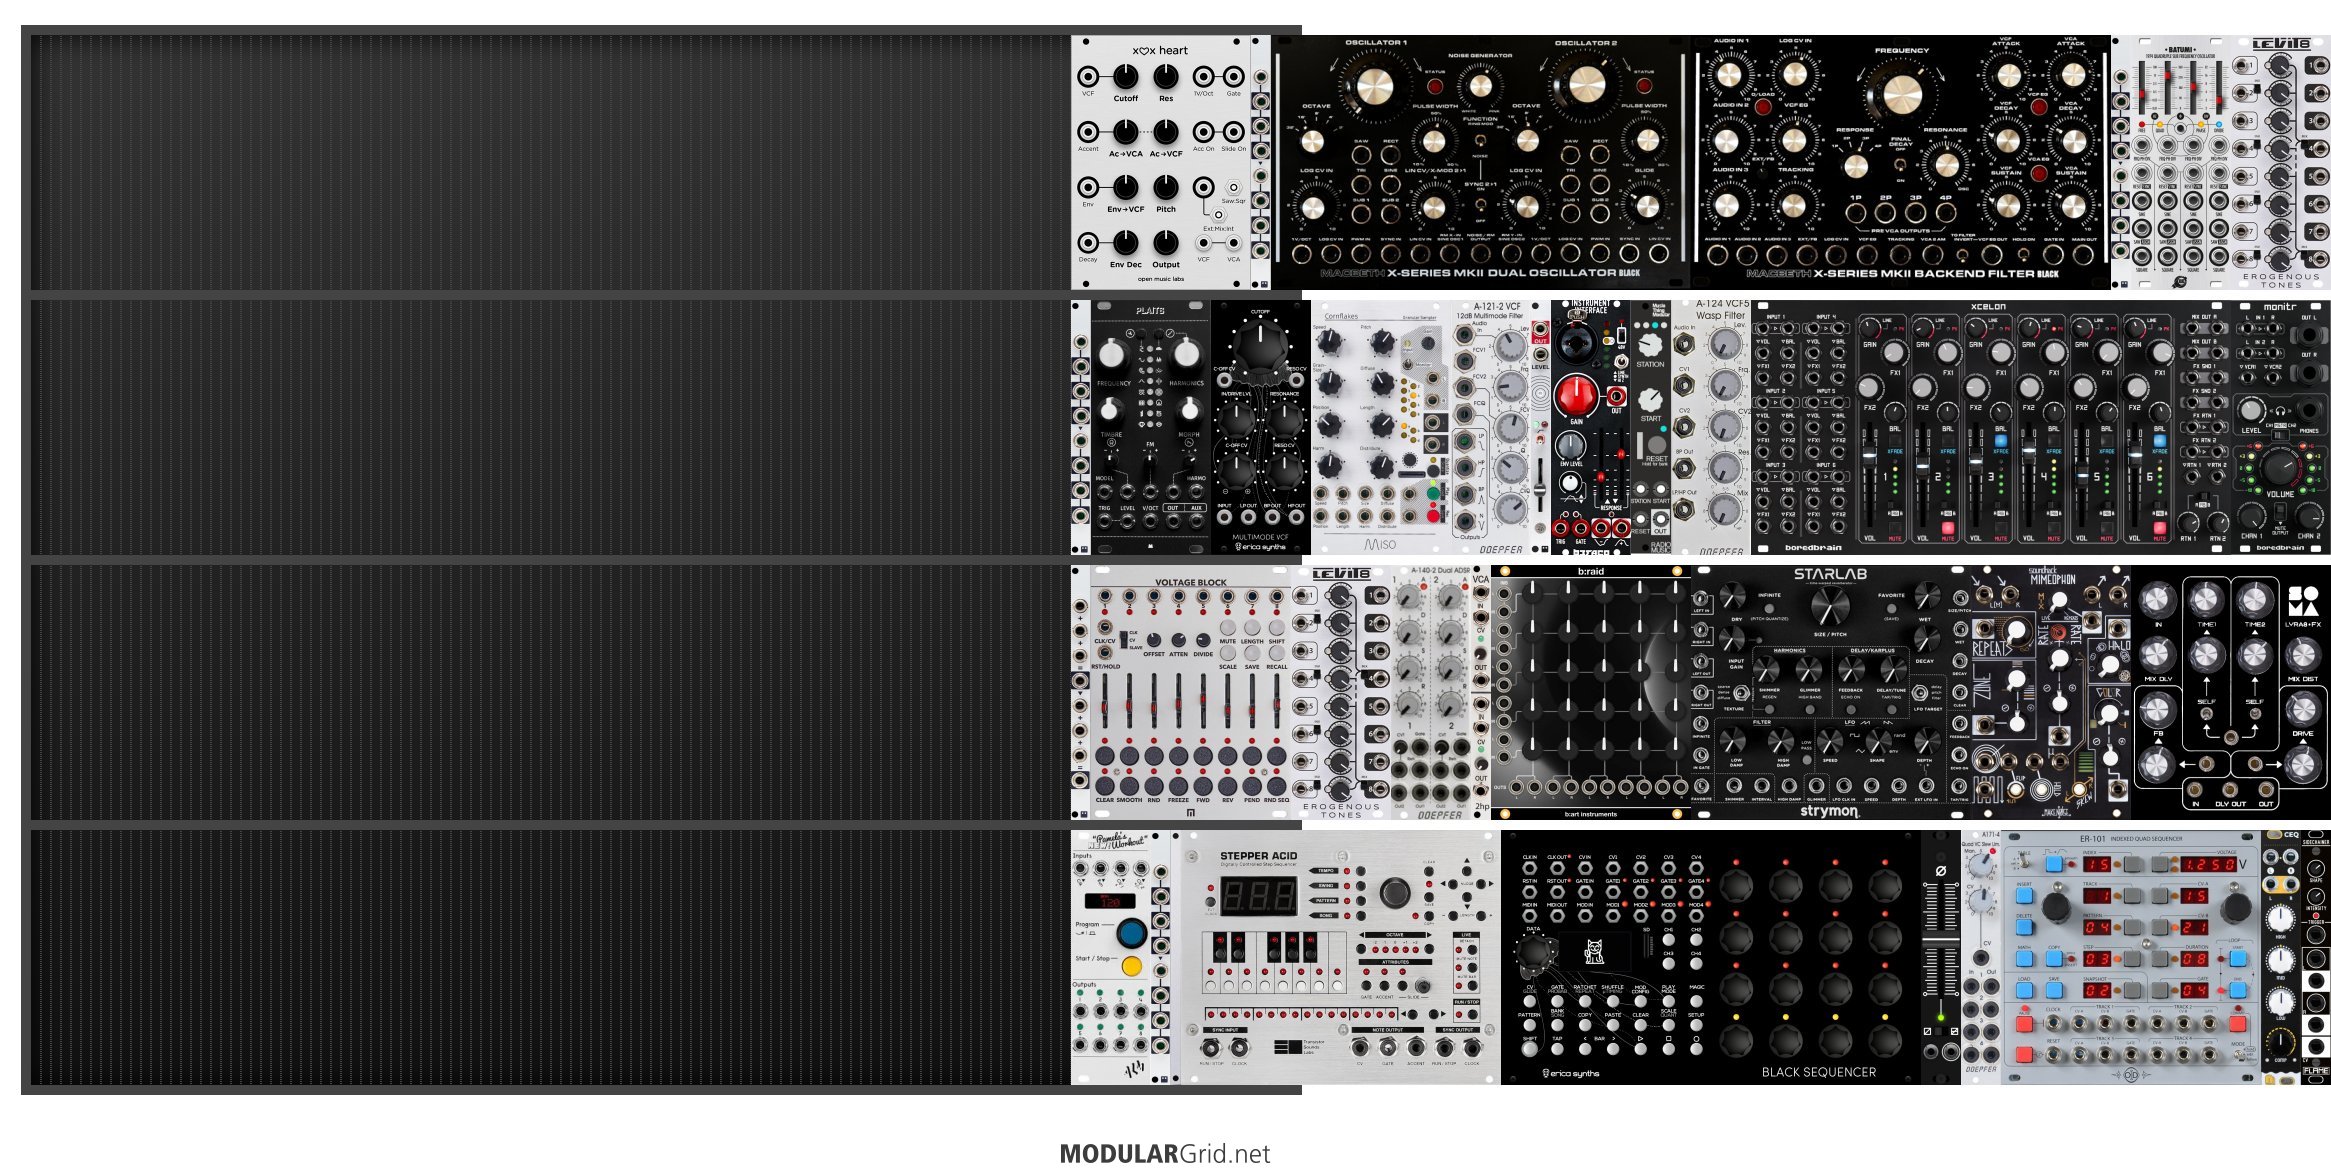The width and height of the screenshot is (2331, 1175).
Task: Select the Pitch knob on x0x heart
Action: [x=1166, y=187]
